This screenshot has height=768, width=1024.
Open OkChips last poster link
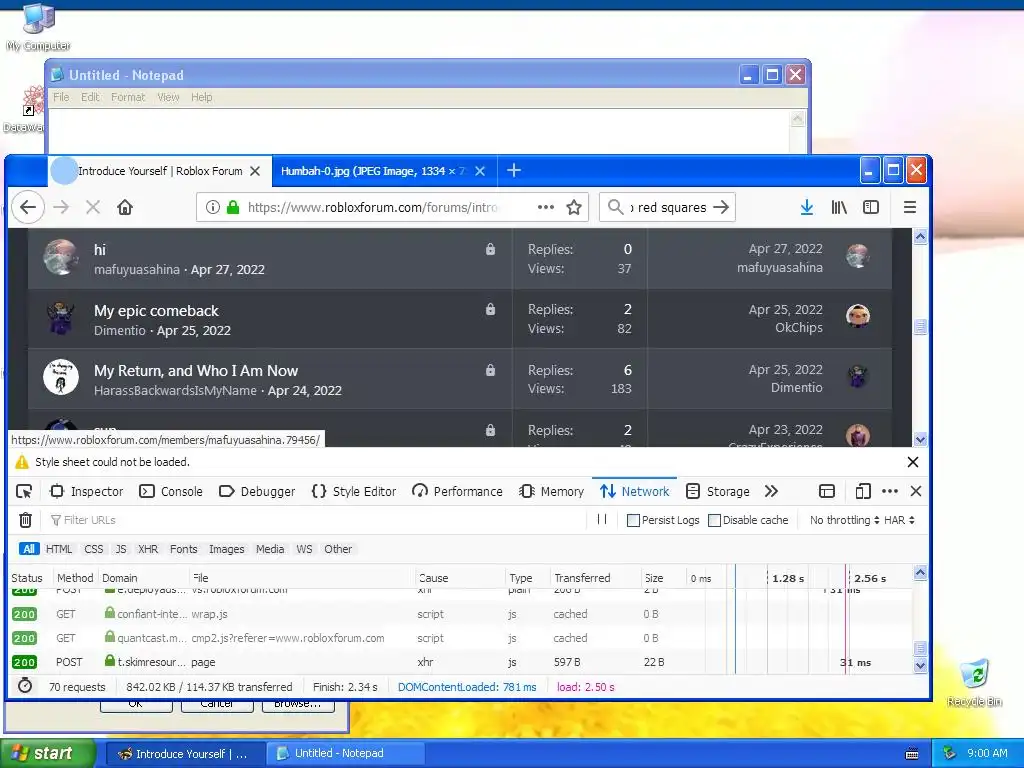click(x=799, y=328)
